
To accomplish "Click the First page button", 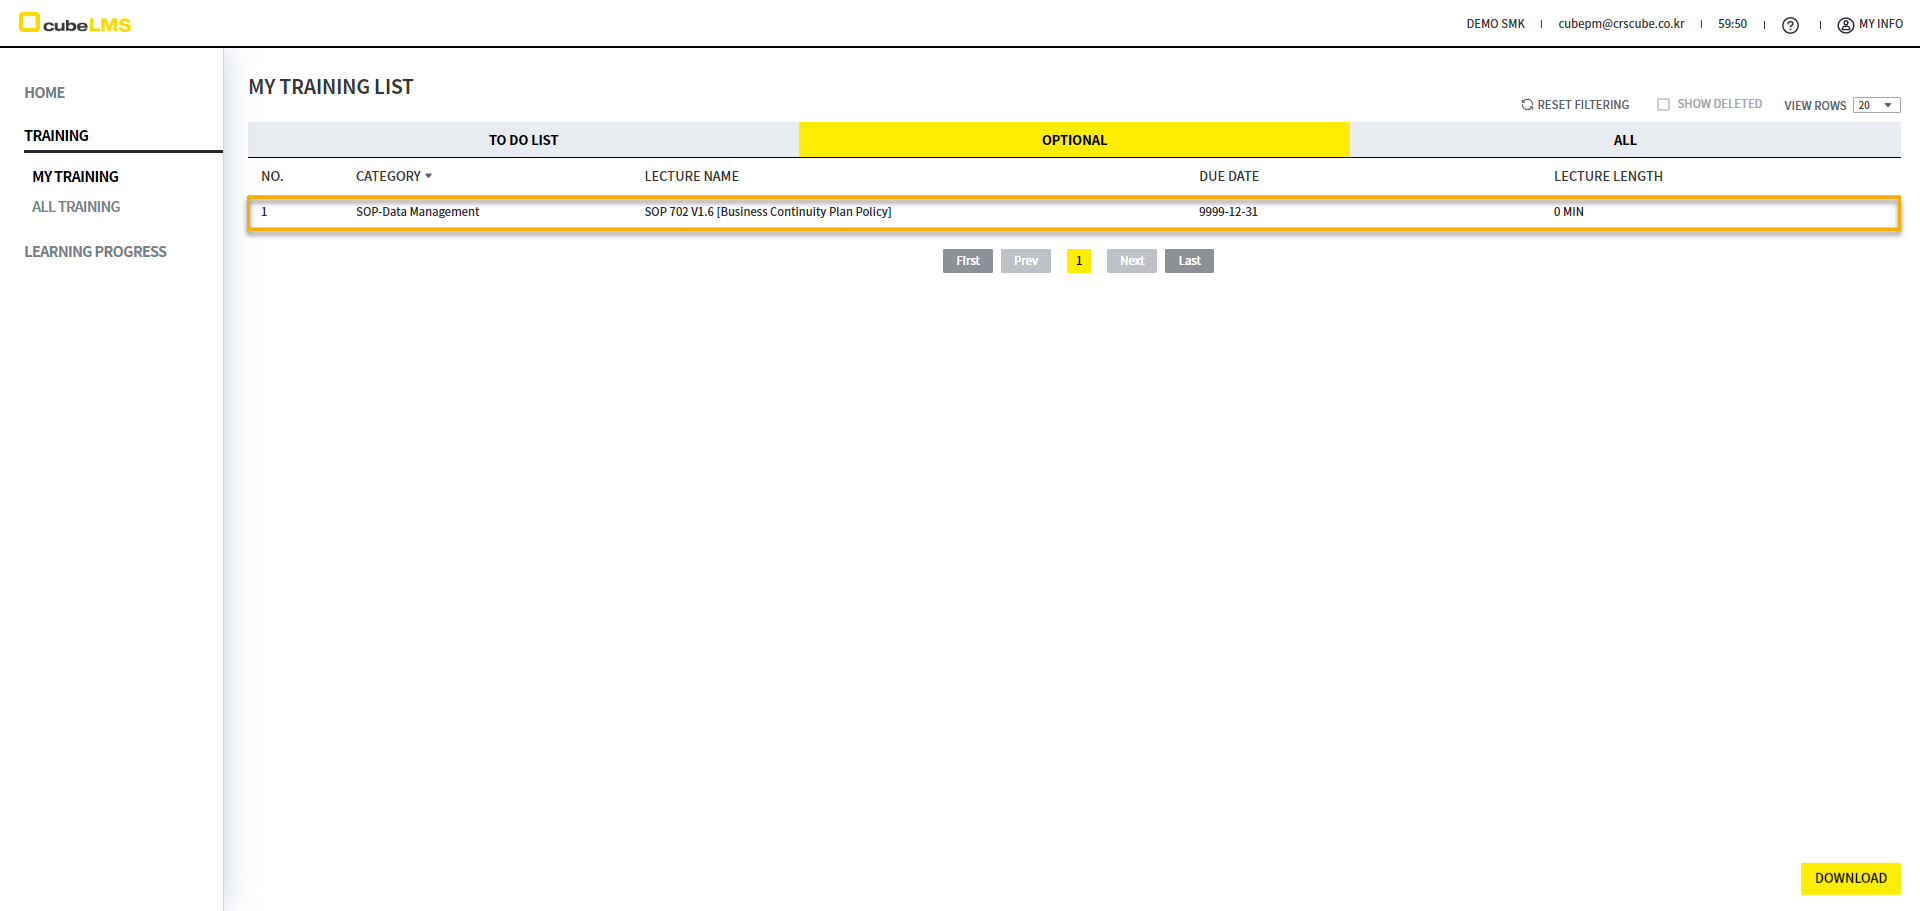I will point(967,261).
